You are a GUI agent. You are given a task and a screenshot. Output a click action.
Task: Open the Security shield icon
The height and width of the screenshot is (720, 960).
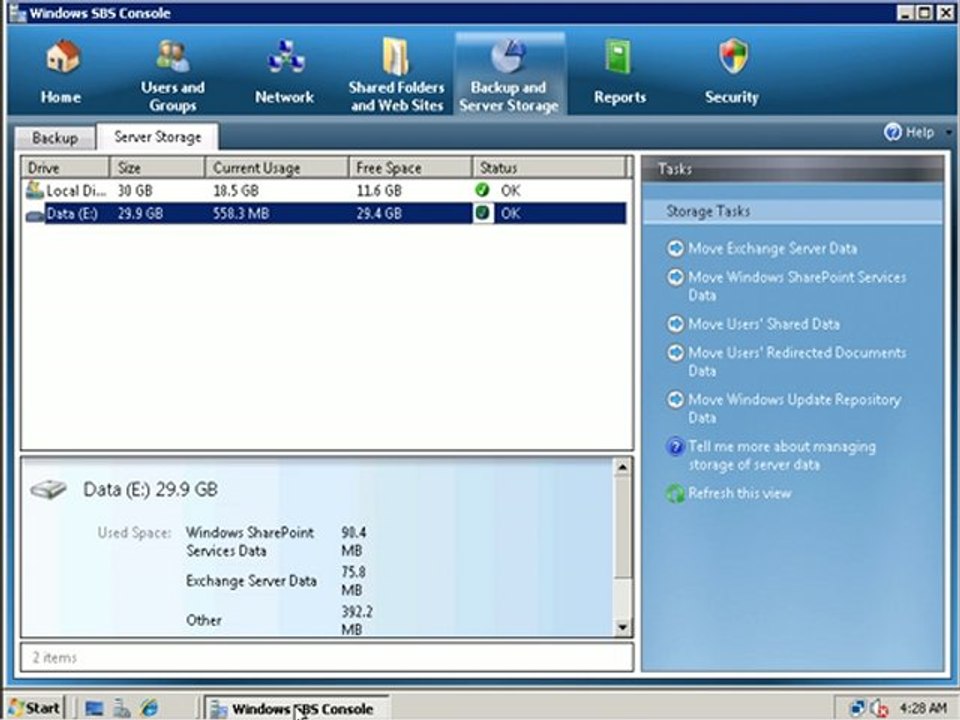coord(733,58)
